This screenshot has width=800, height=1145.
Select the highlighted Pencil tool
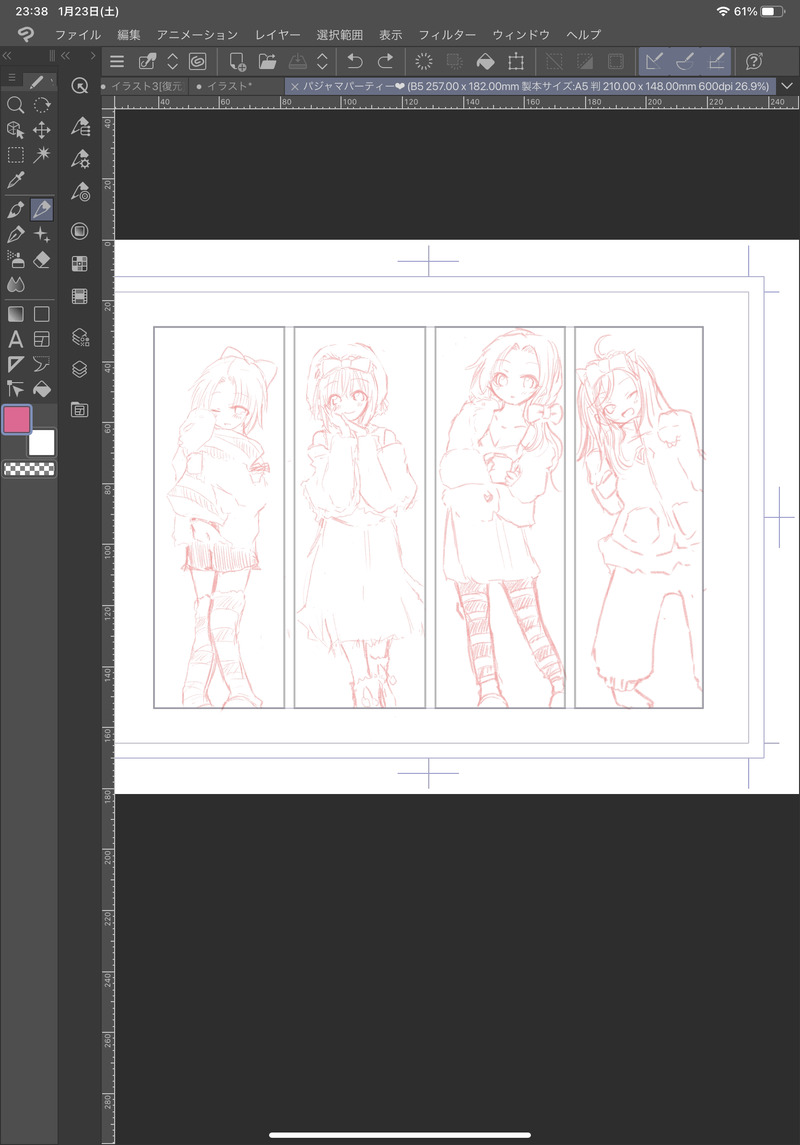tap(42, 210)
